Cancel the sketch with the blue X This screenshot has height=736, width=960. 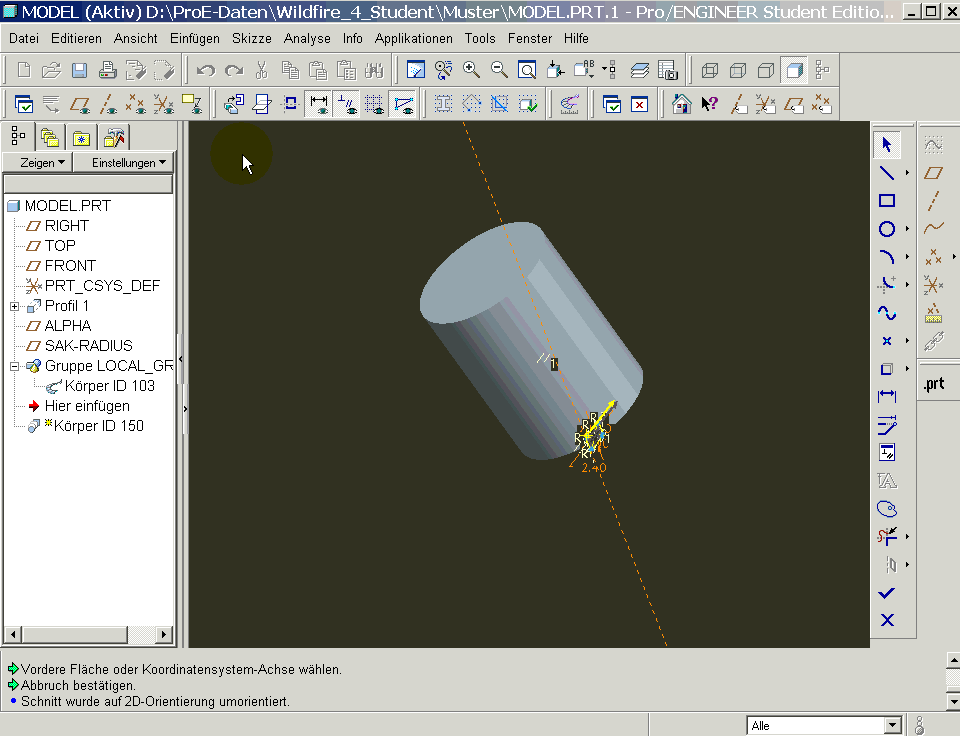coord(887,620)
